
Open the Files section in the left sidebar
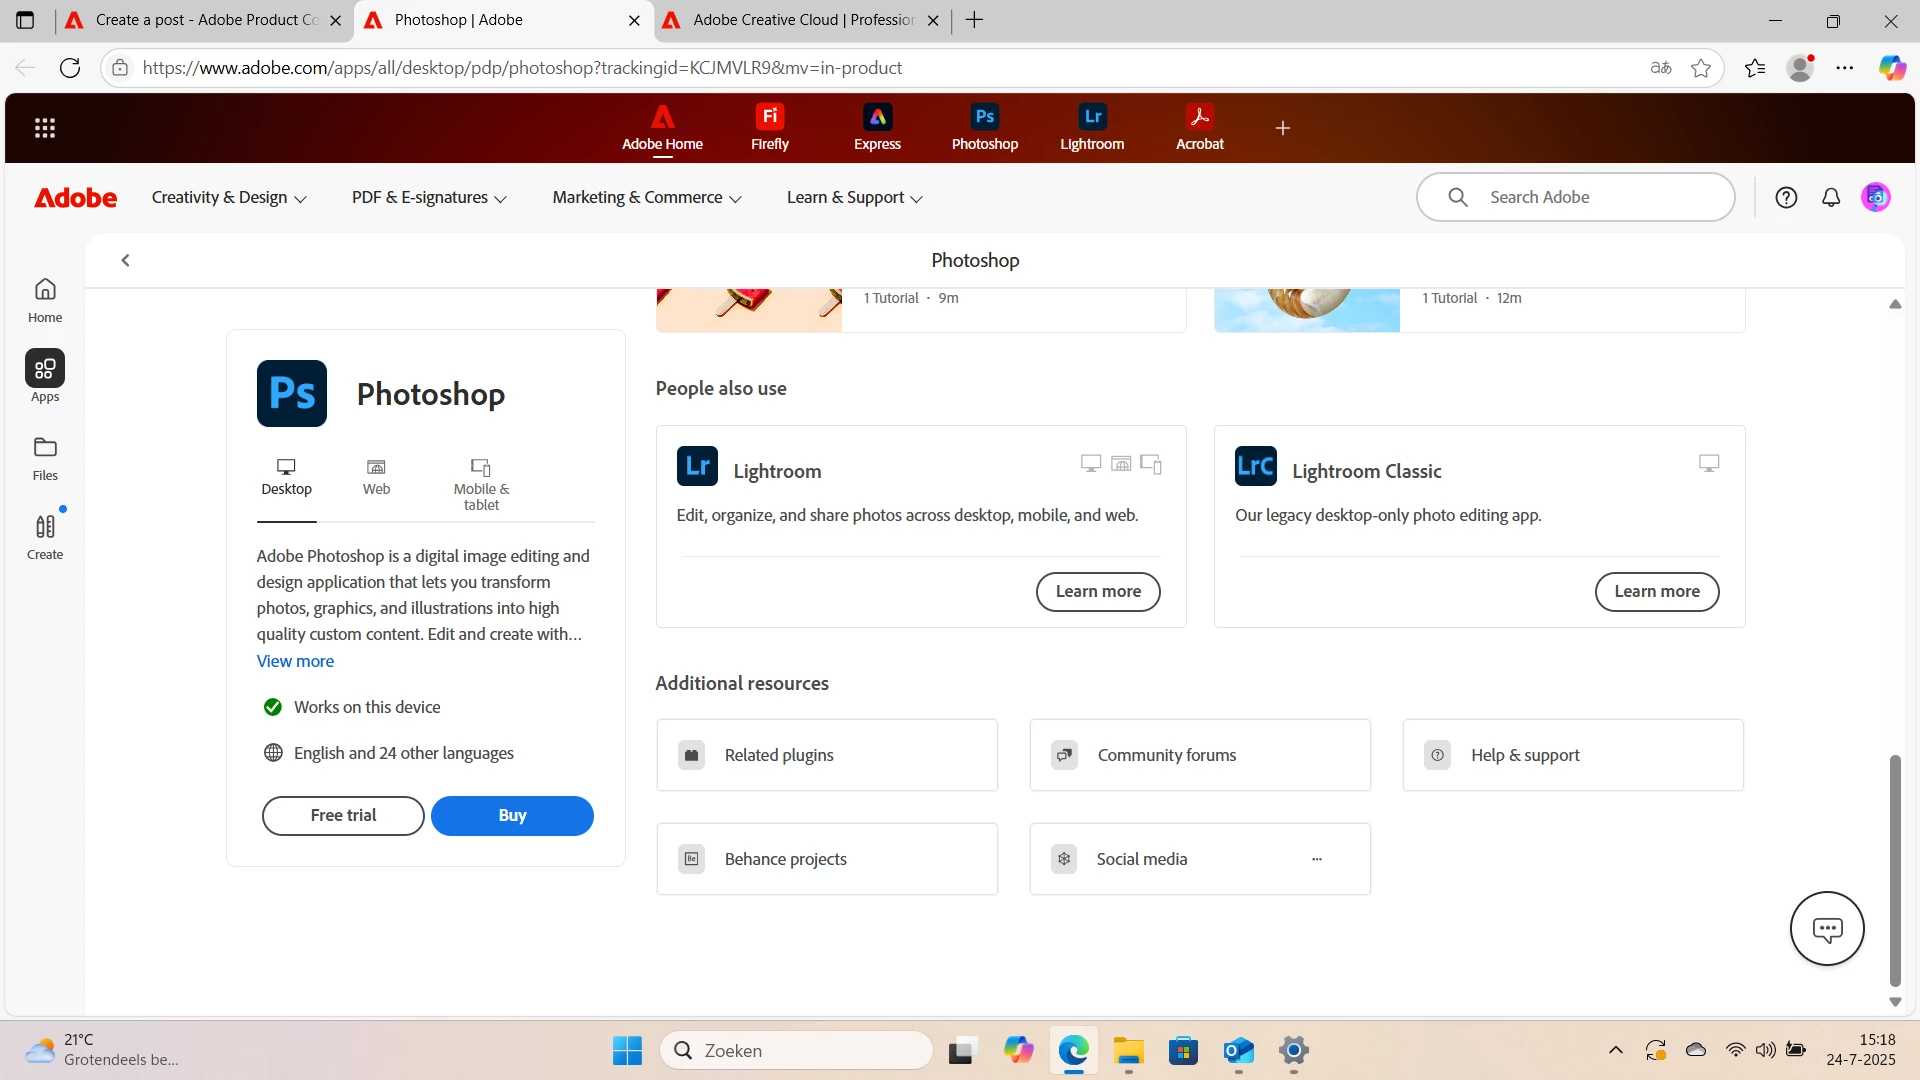[45, 458]
